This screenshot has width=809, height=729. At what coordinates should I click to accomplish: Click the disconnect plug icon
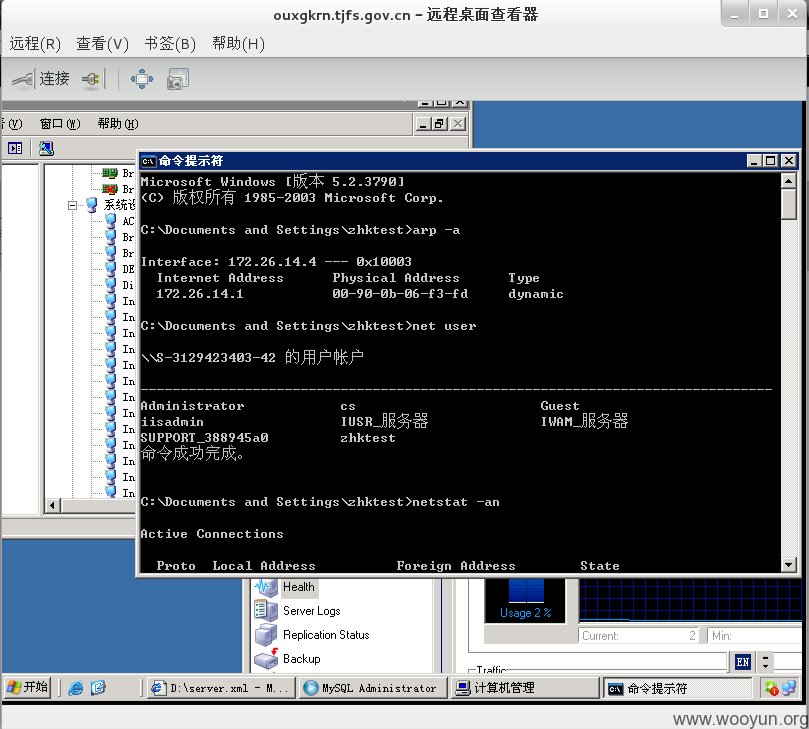91,79
